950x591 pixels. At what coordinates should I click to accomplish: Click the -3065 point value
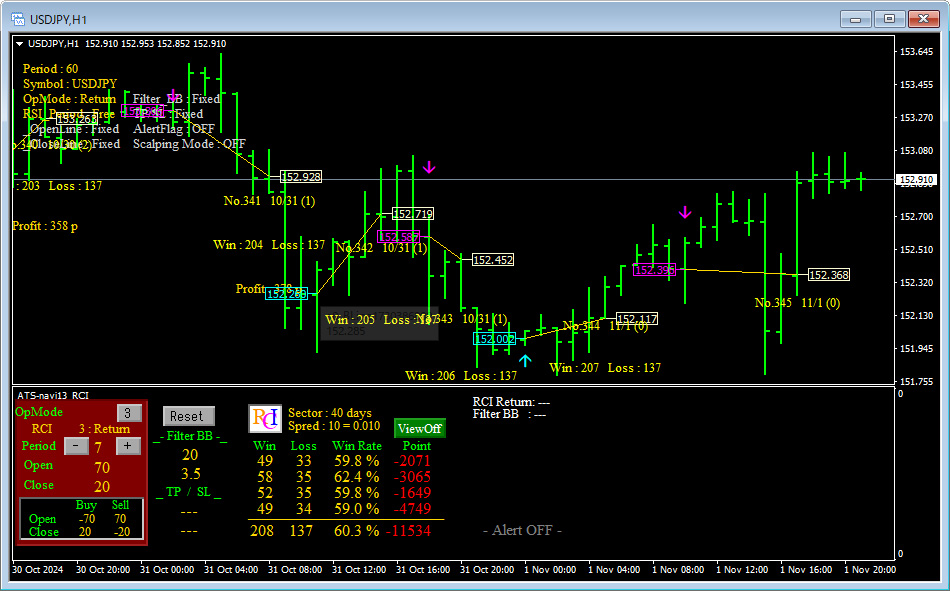coord(412,477)
